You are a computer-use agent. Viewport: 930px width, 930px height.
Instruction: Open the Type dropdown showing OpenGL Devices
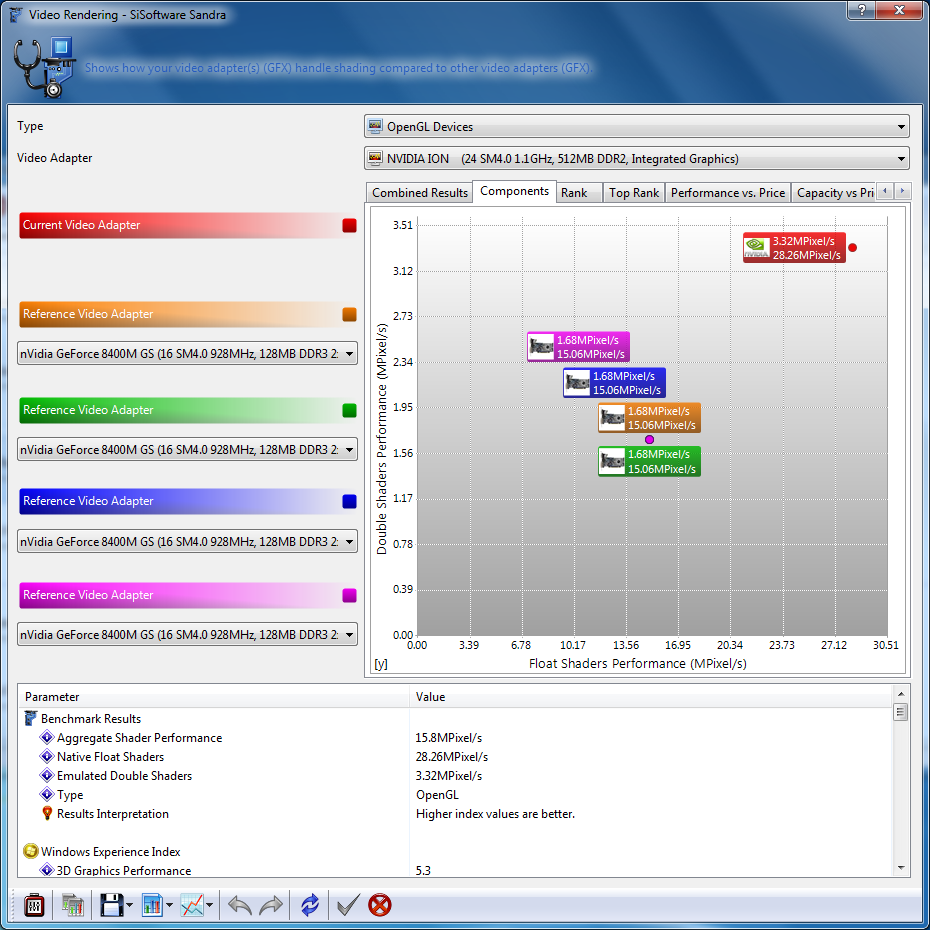coord(636,126)
